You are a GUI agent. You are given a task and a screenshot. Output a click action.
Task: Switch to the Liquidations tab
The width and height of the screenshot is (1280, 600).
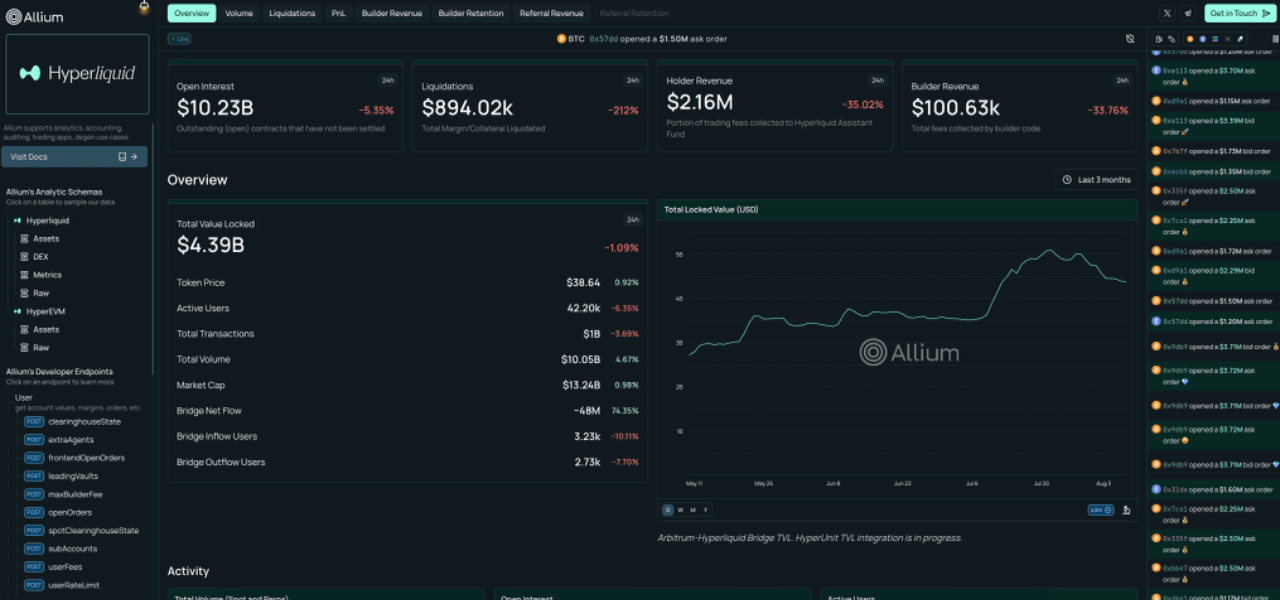(x=292, y=13)
